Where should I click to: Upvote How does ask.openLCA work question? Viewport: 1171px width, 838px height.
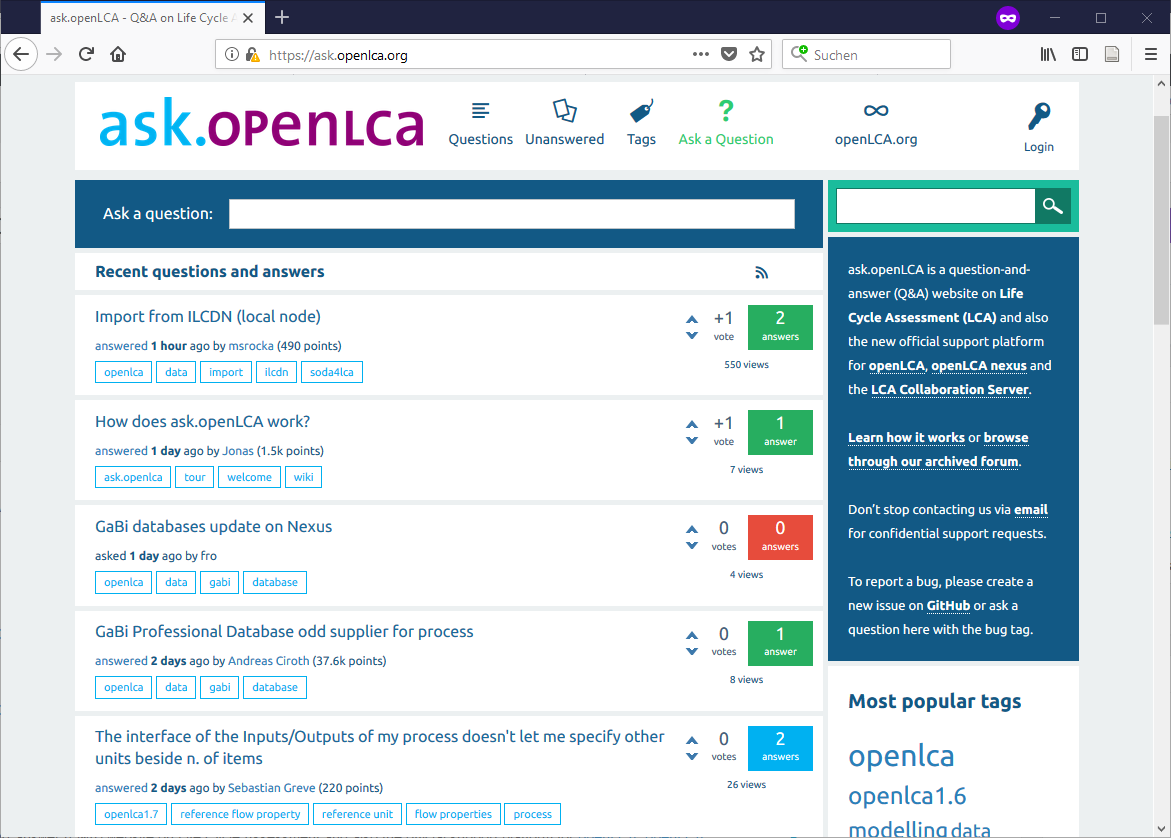click(x=692, y=424)
